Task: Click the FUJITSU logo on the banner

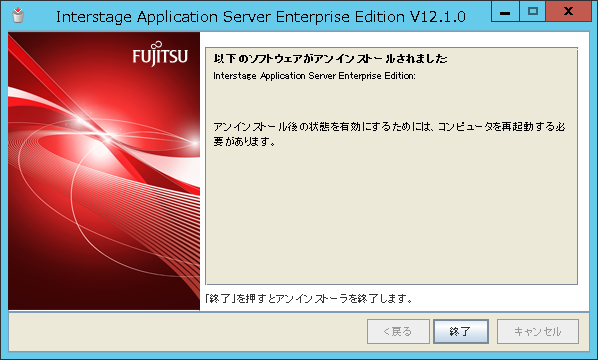Action: click(x=160, y=54)
